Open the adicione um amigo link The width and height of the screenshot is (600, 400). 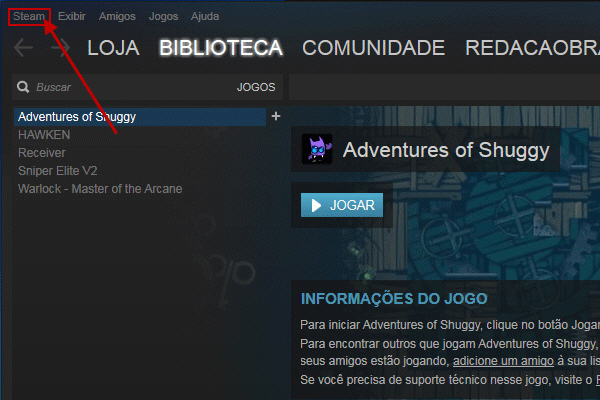click(503, 361)
